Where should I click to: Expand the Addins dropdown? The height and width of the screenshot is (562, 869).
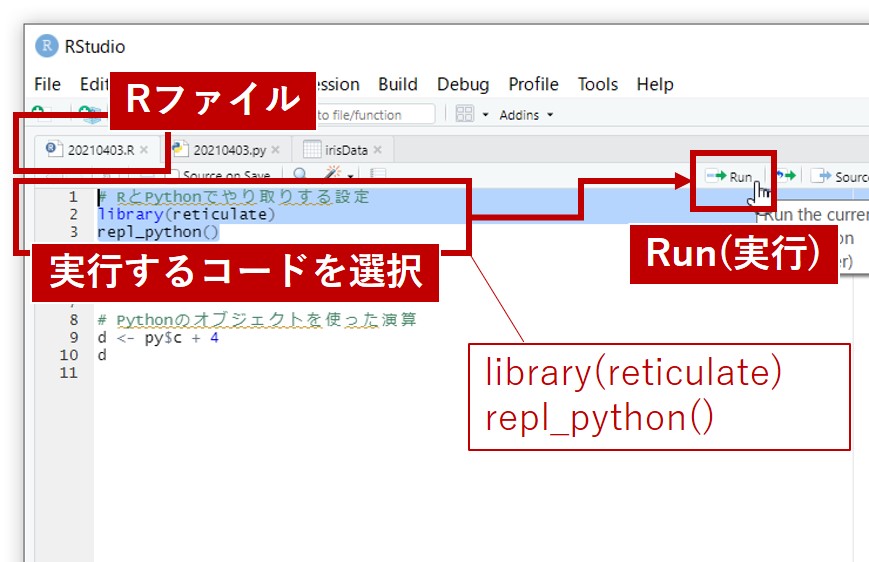point(526,115)
